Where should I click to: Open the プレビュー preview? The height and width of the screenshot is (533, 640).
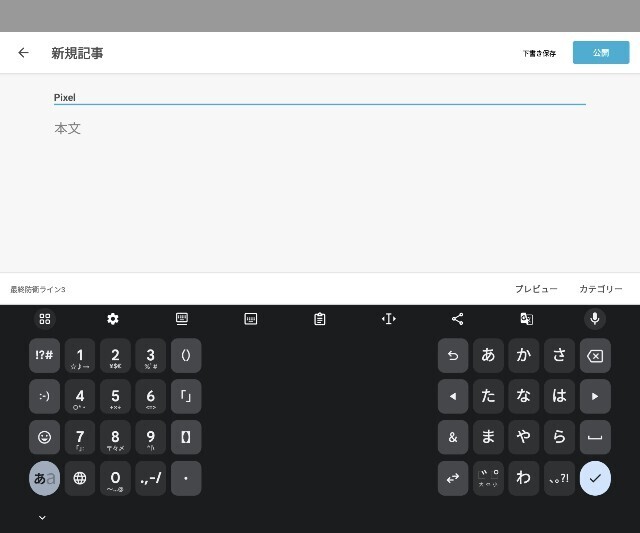click(x=536, y=289)
